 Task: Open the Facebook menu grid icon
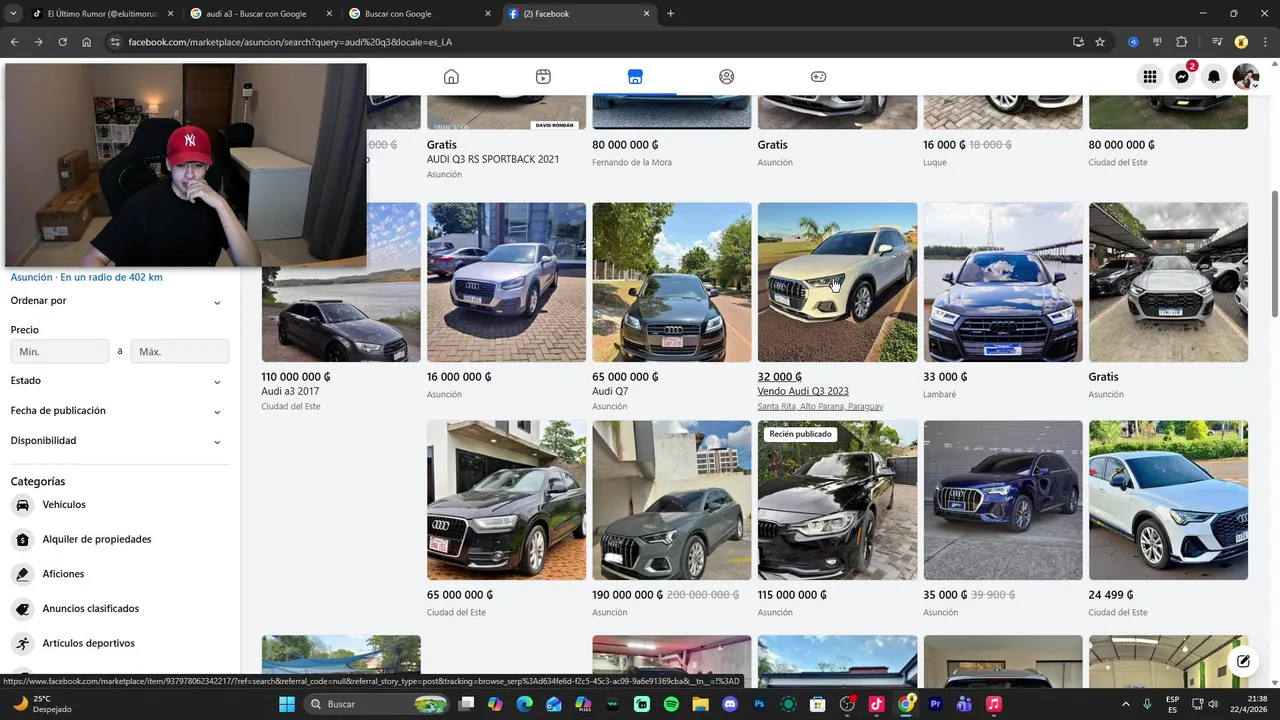(1150, 77)
